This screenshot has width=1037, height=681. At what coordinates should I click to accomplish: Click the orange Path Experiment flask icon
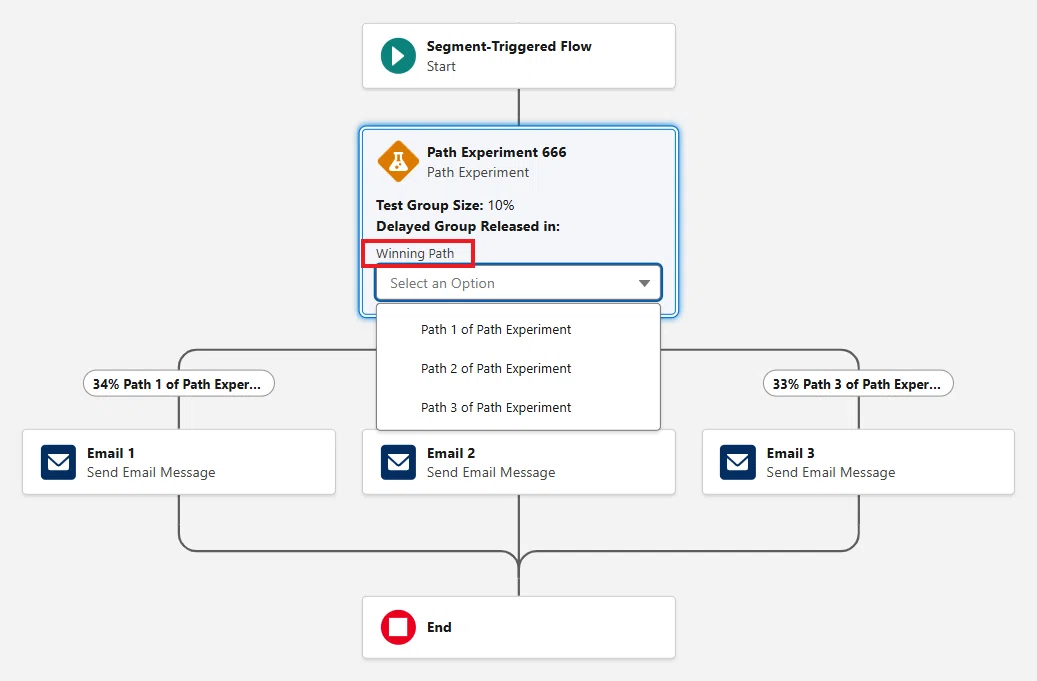coord(398,161)
